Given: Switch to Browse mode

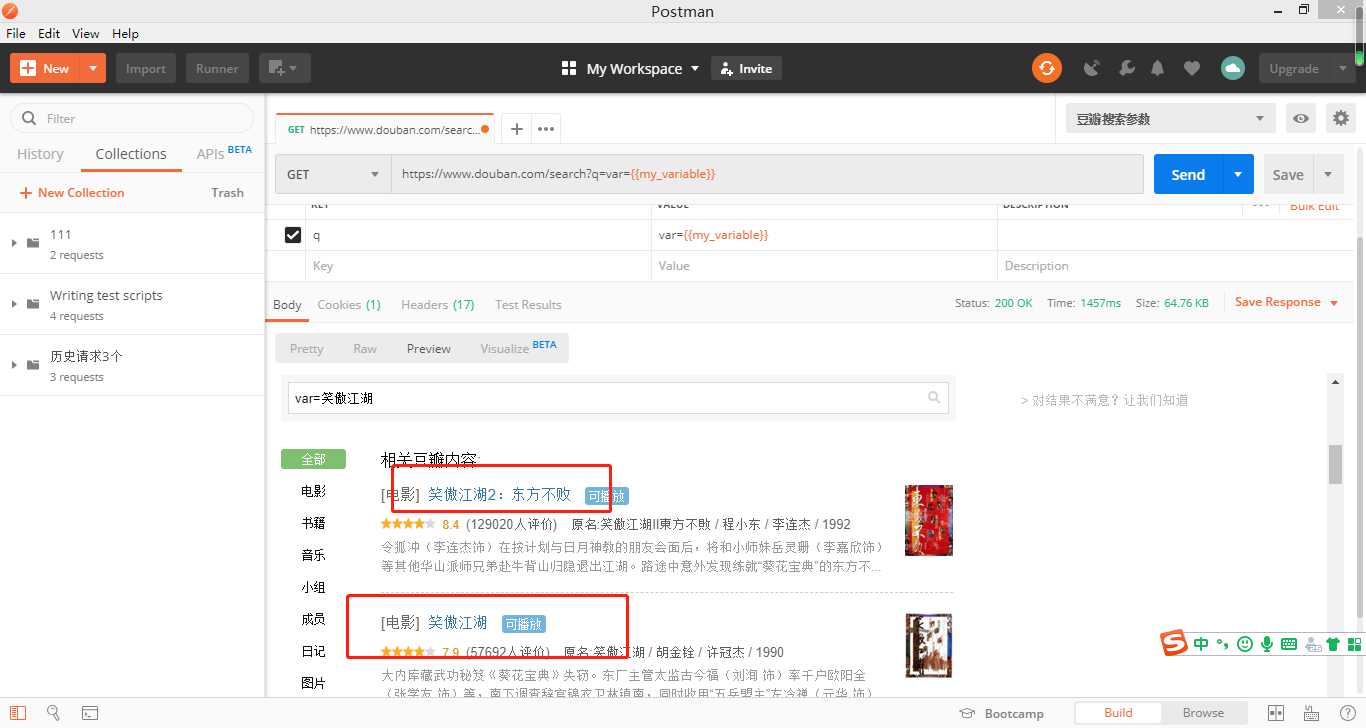Looking at the screenshot, I should pos(1203,713).
